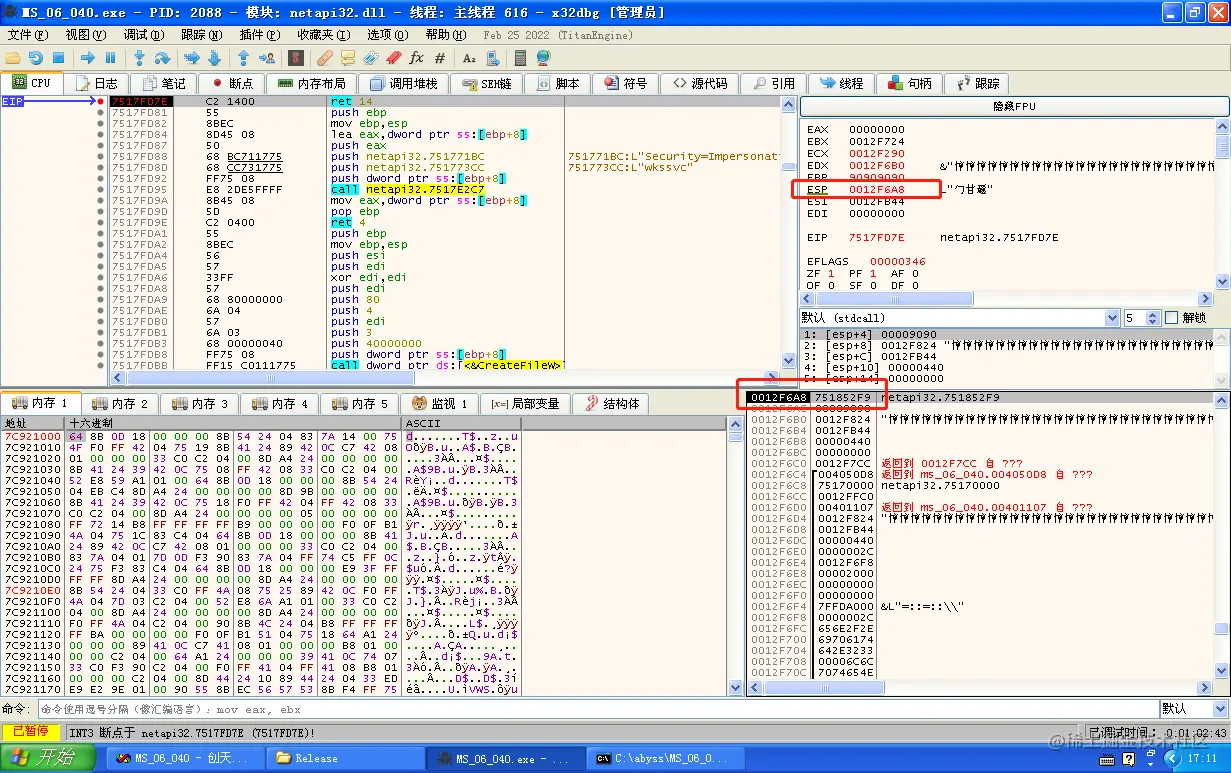Click the fx functions icon
The width and height of the screenshot is (1231, 773).
tap(416, 58)
